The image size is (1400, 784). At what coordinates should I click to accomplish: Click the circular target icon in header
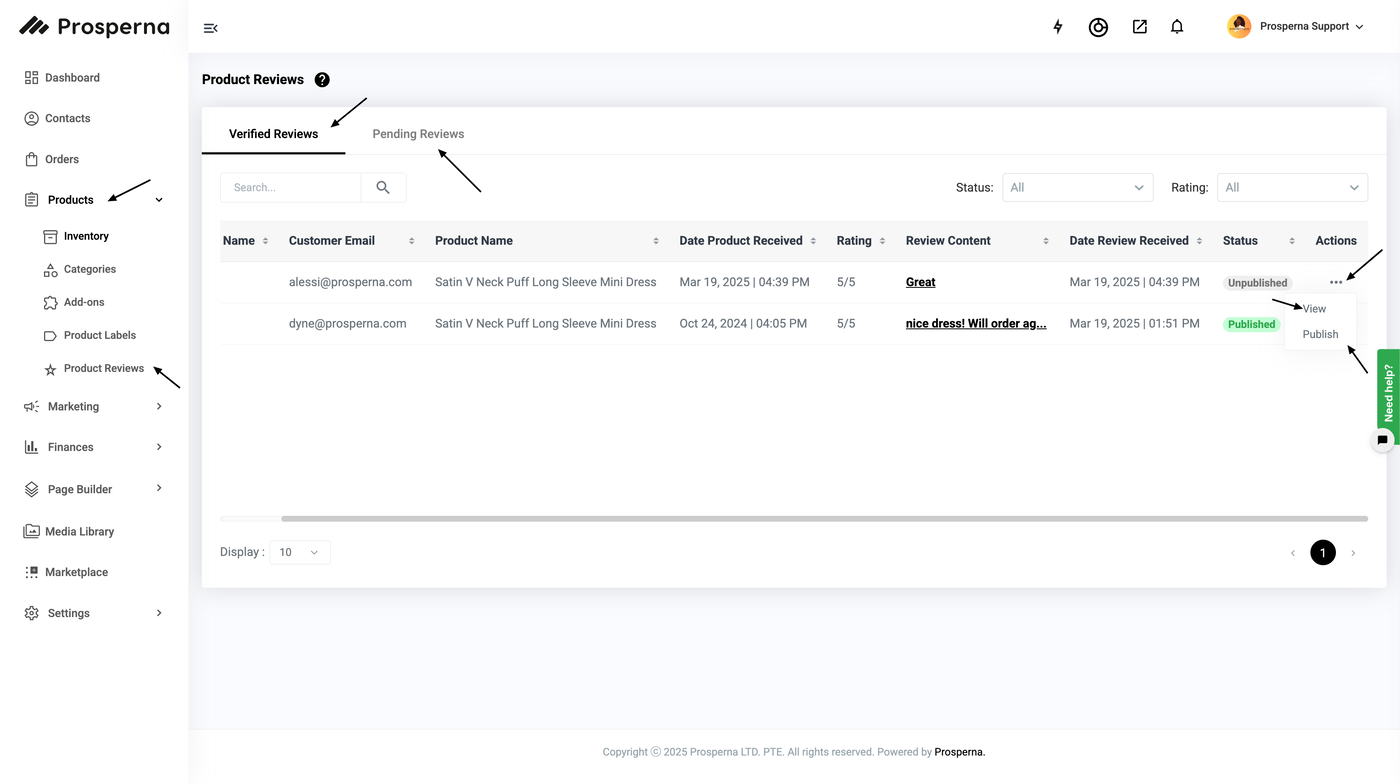[x=1098, y=27]
